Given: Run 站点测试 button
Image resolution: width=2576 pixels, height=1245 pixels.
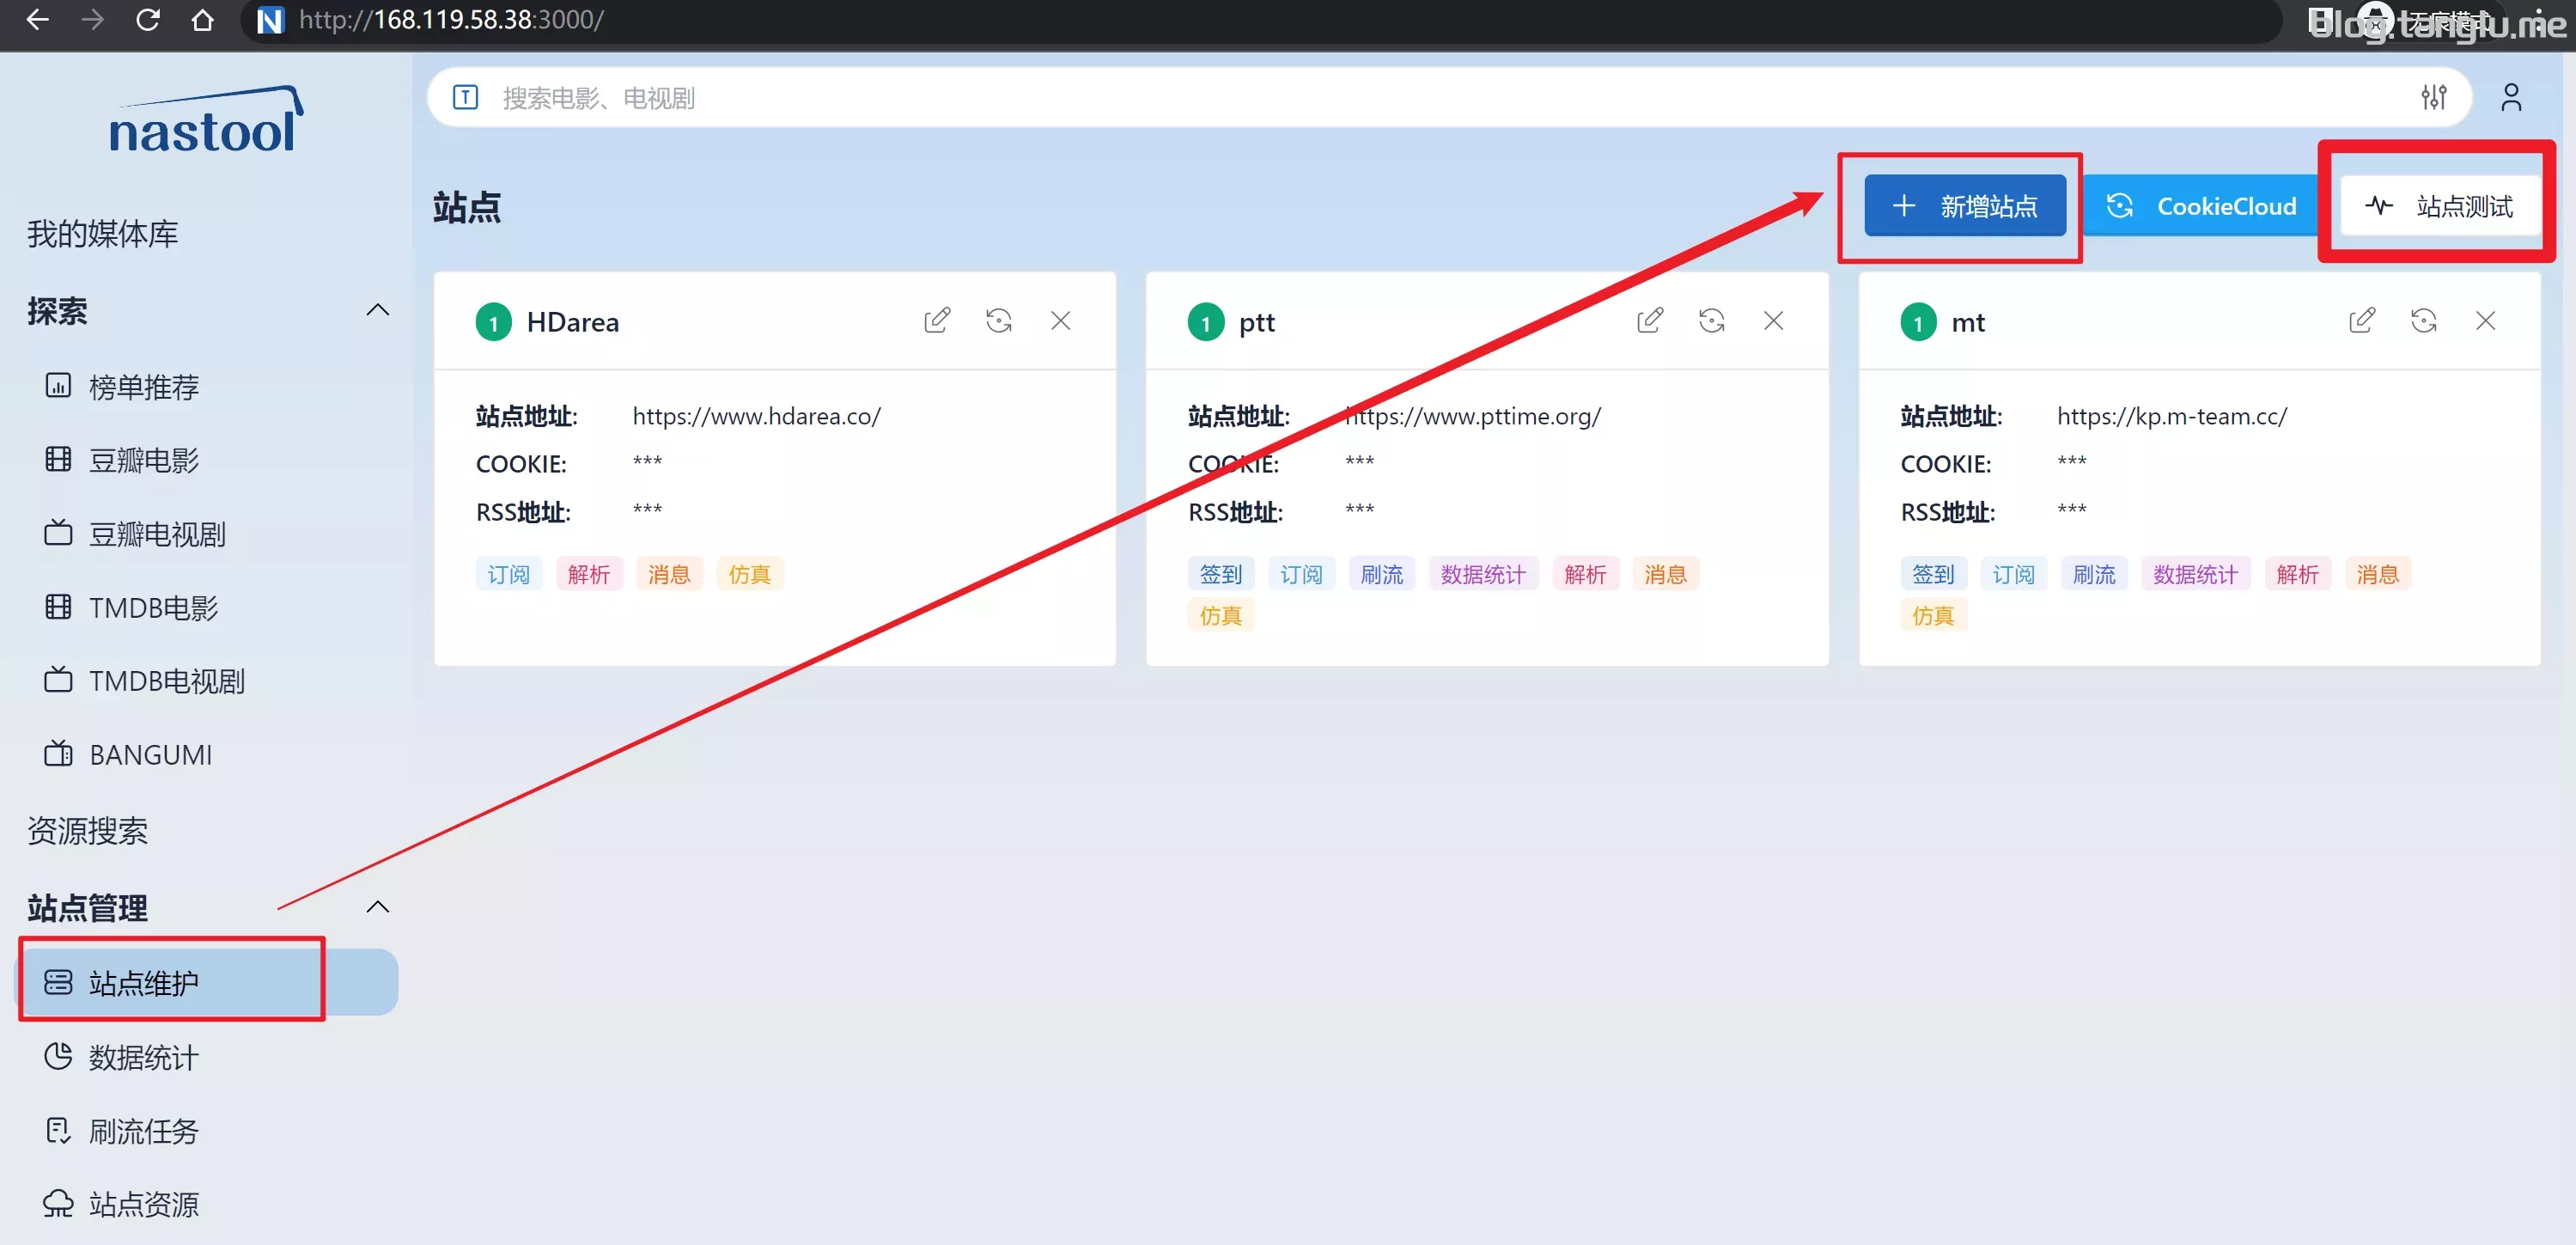Looking at the screenshot, I should [2439, 206].
